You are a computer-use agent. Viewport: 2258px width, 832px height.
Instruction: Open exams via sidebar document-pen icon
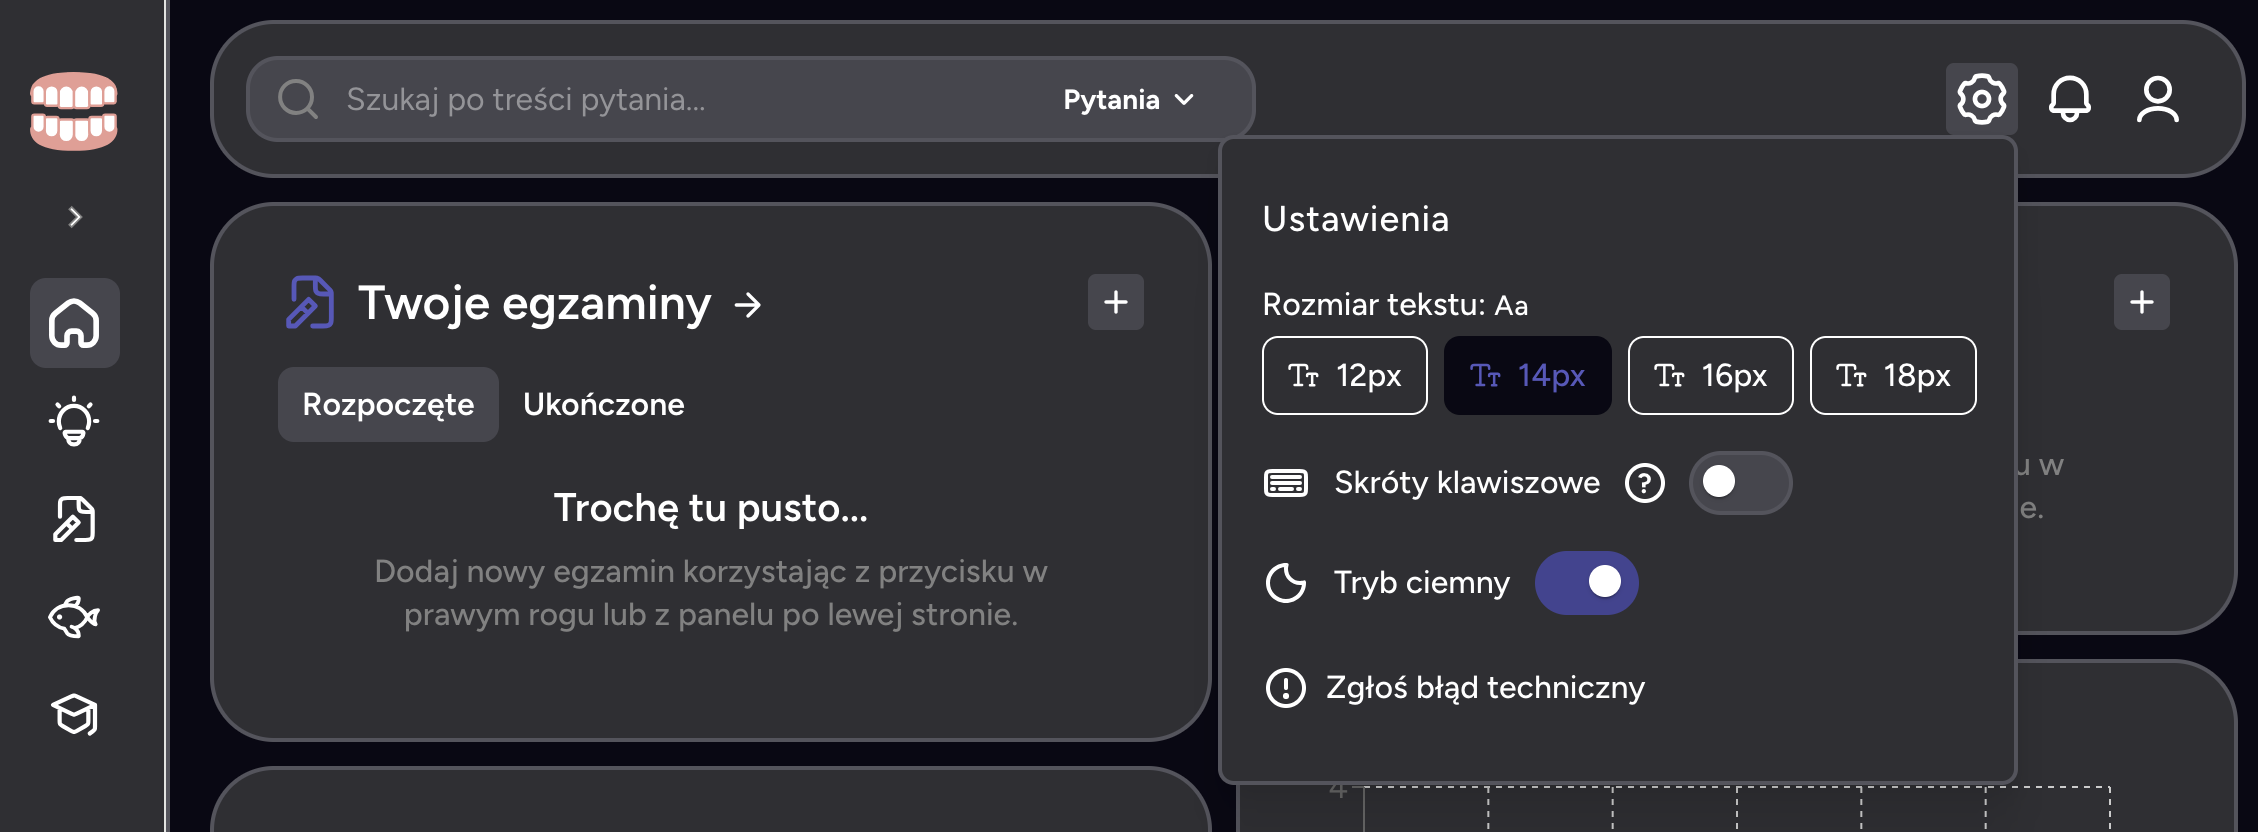coord(74,520)
